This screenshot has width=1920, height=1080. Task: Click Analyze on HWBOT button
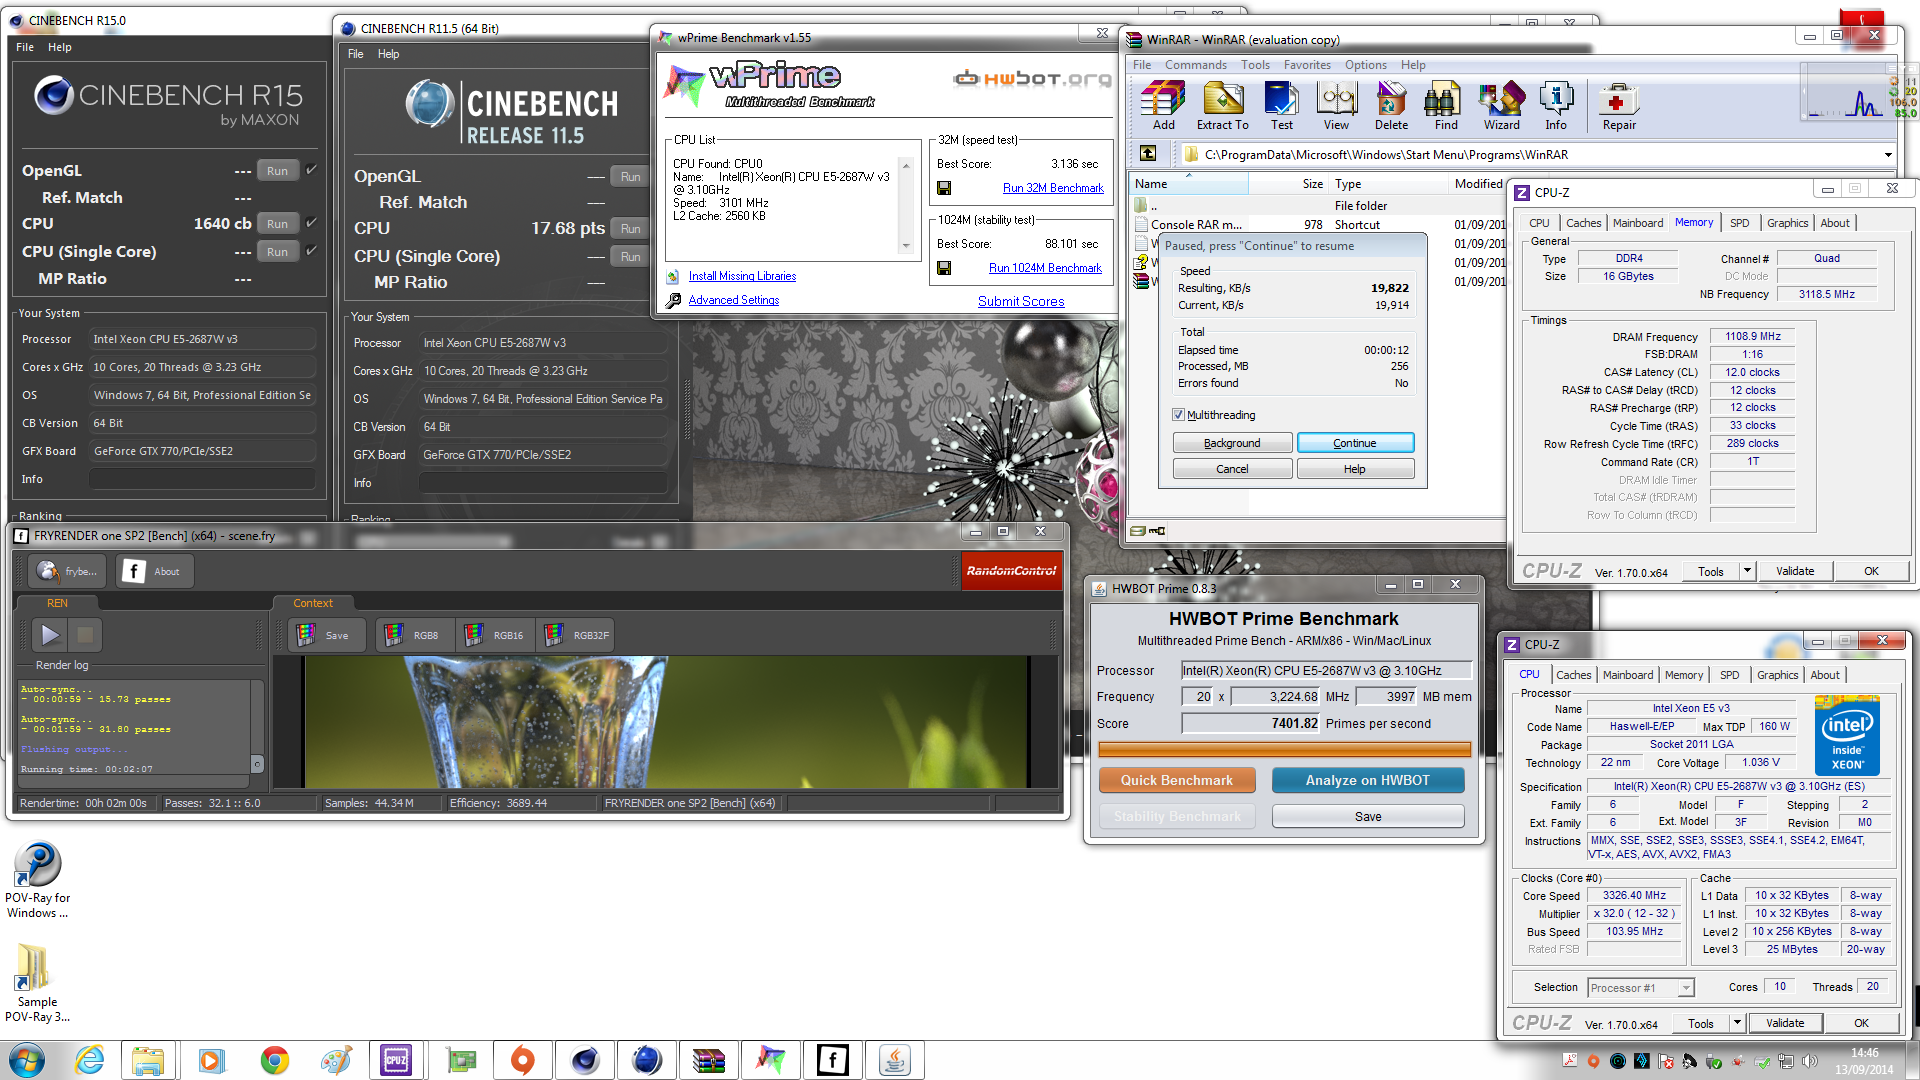(x=1367, y=780)
